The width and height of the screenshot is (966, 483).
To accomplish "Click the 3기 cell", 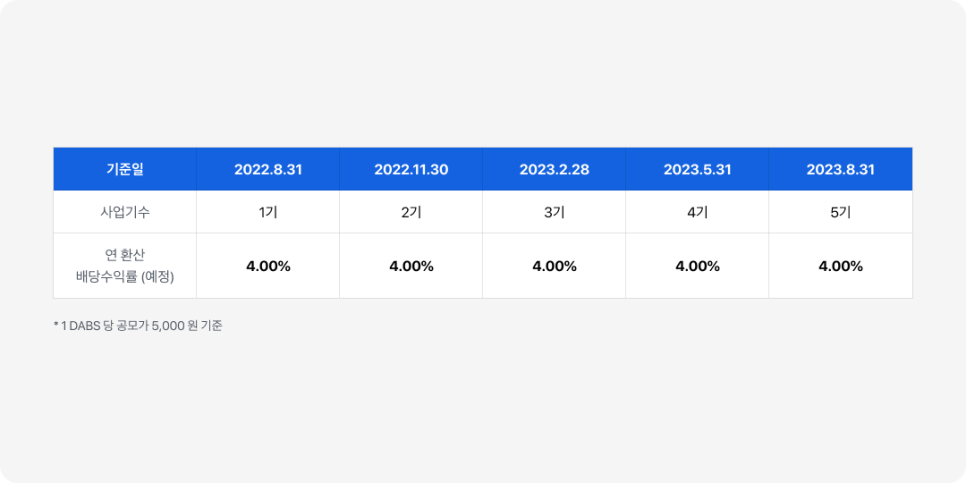I will 554,212.
